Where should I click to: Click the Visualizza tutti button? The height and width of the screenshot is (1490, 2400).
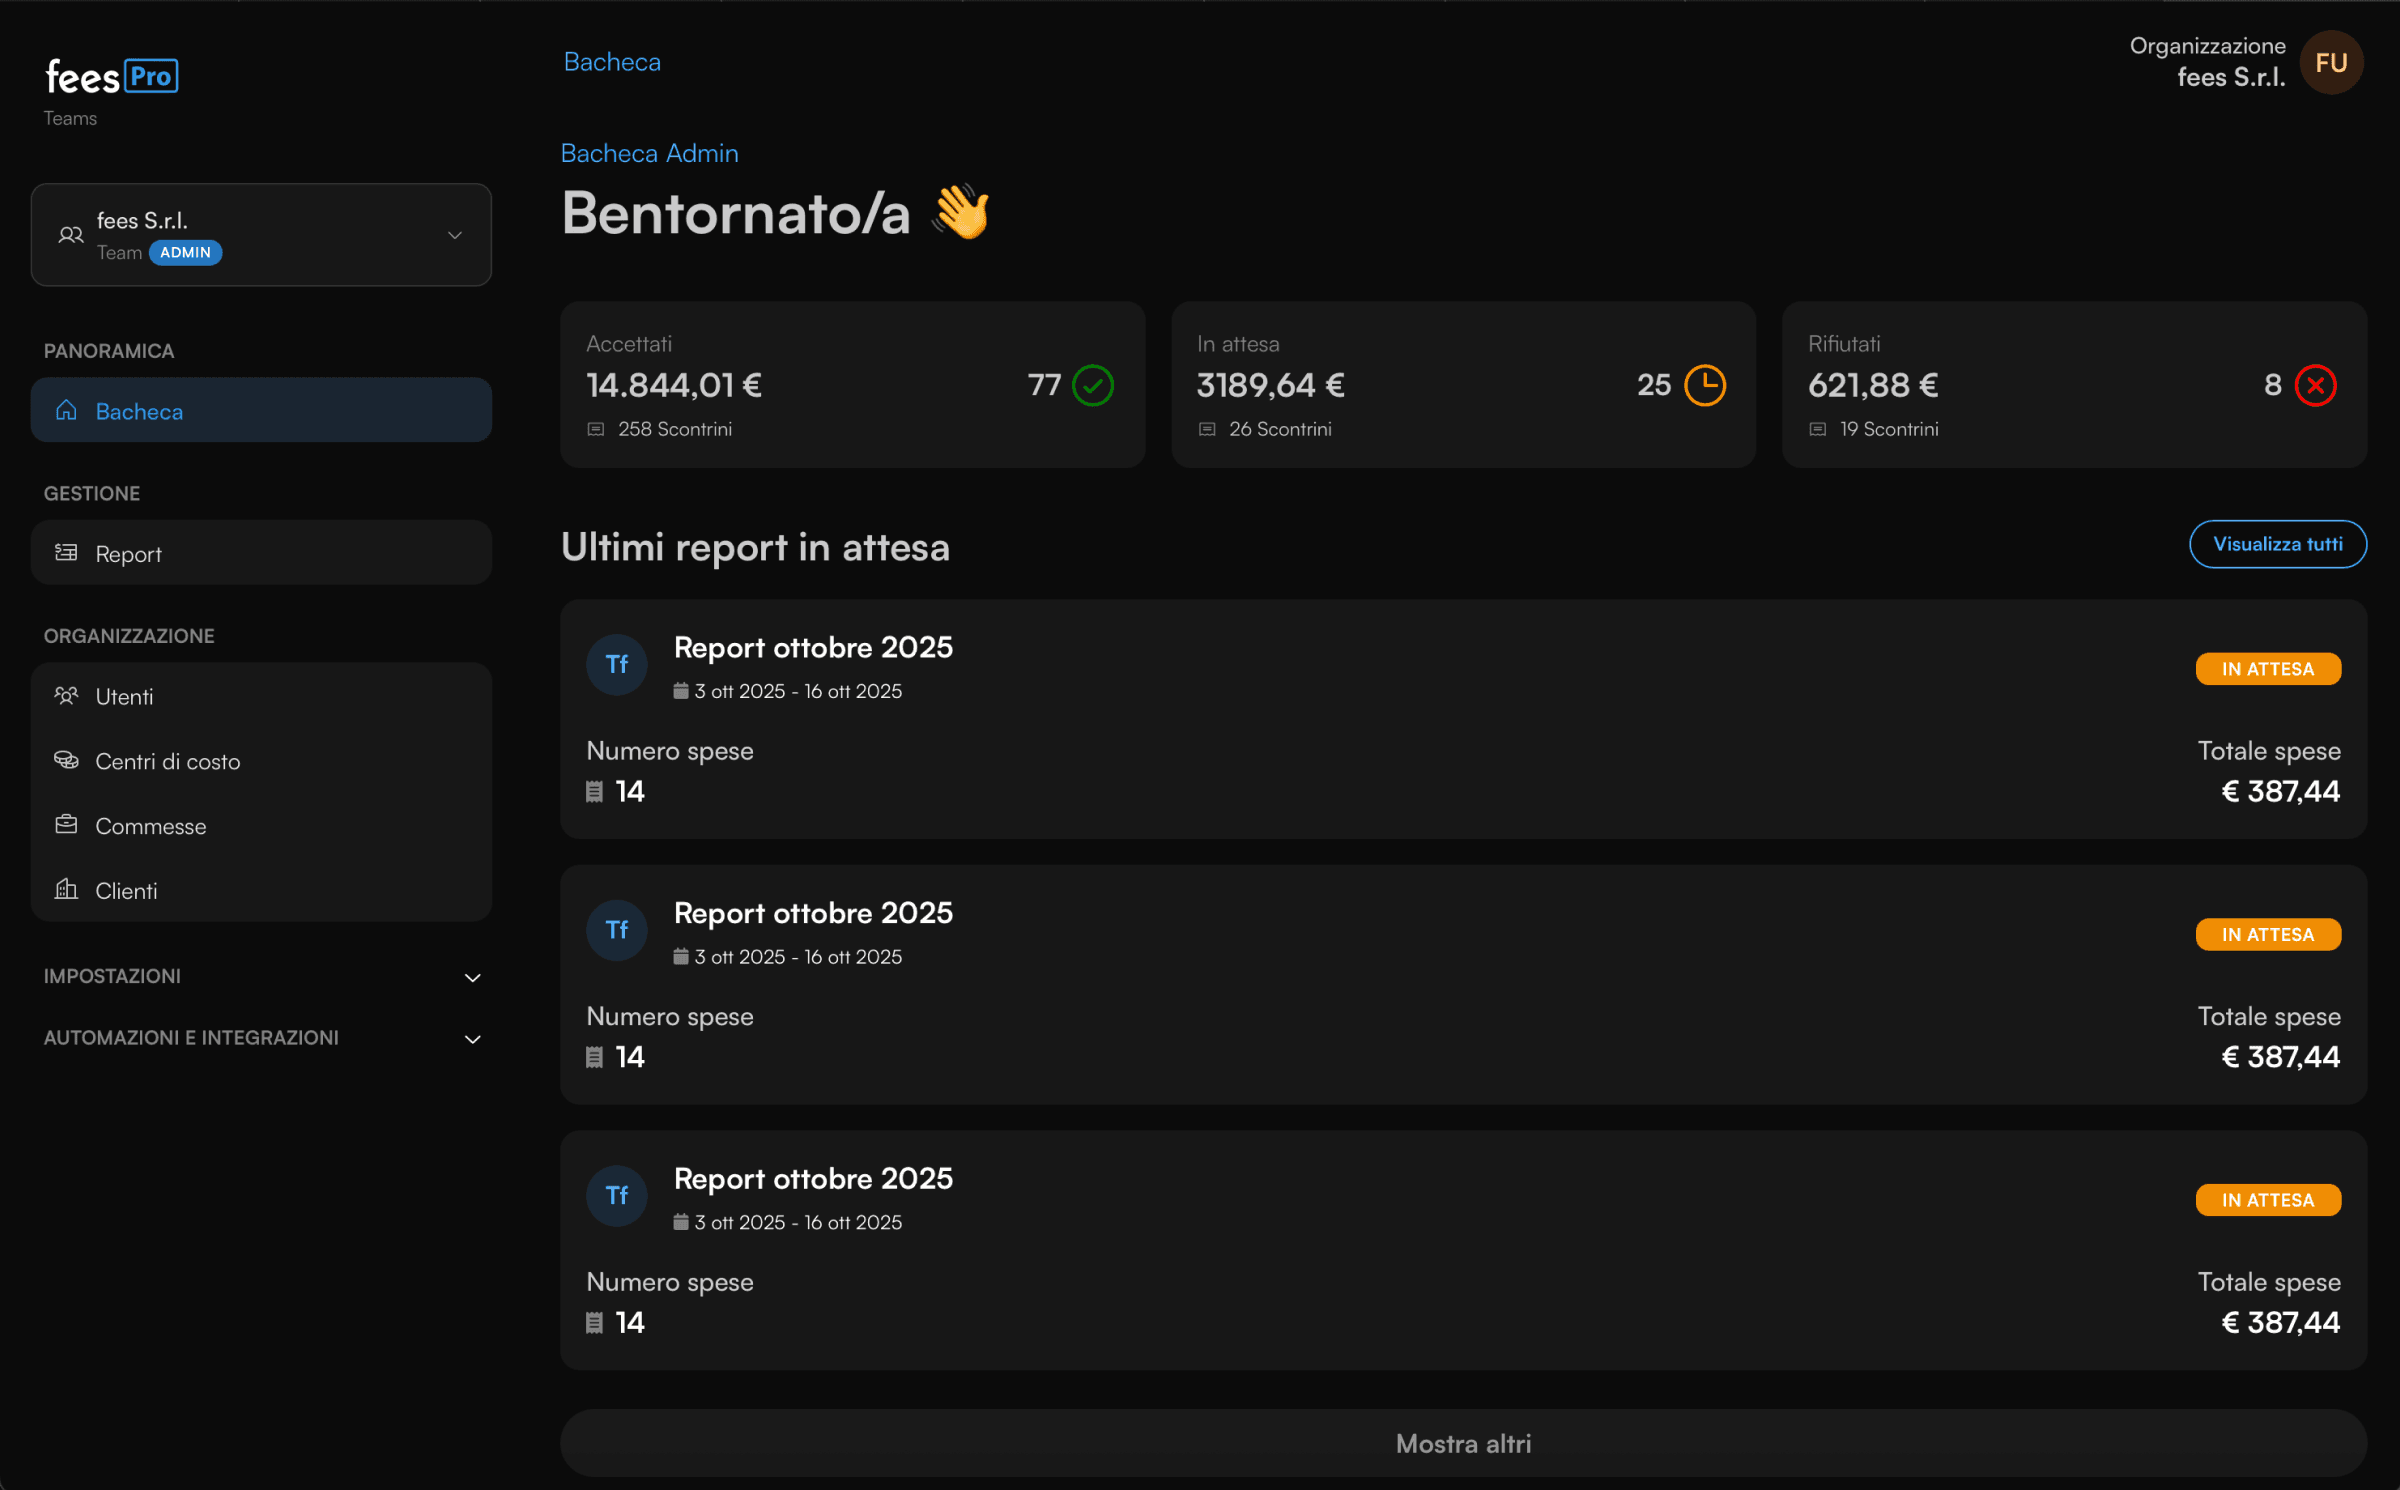2277,544
